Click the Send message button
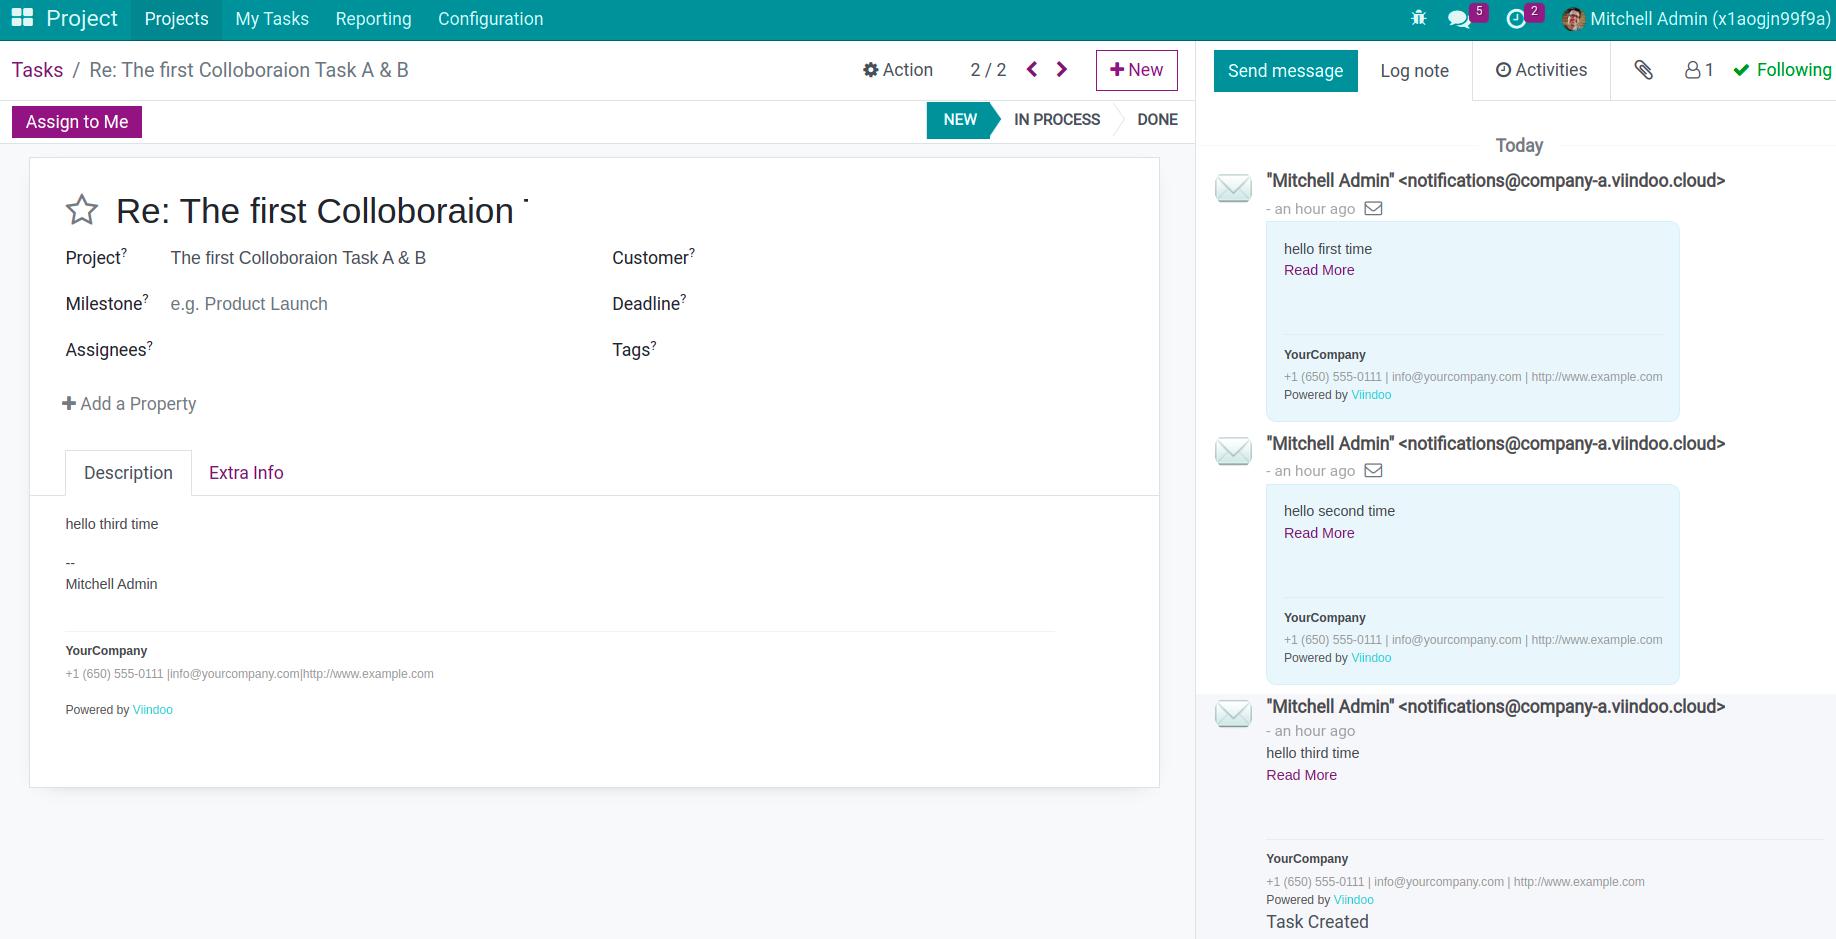The height and width of the screenshot is (939, 1836). (x=1285, y=71)
